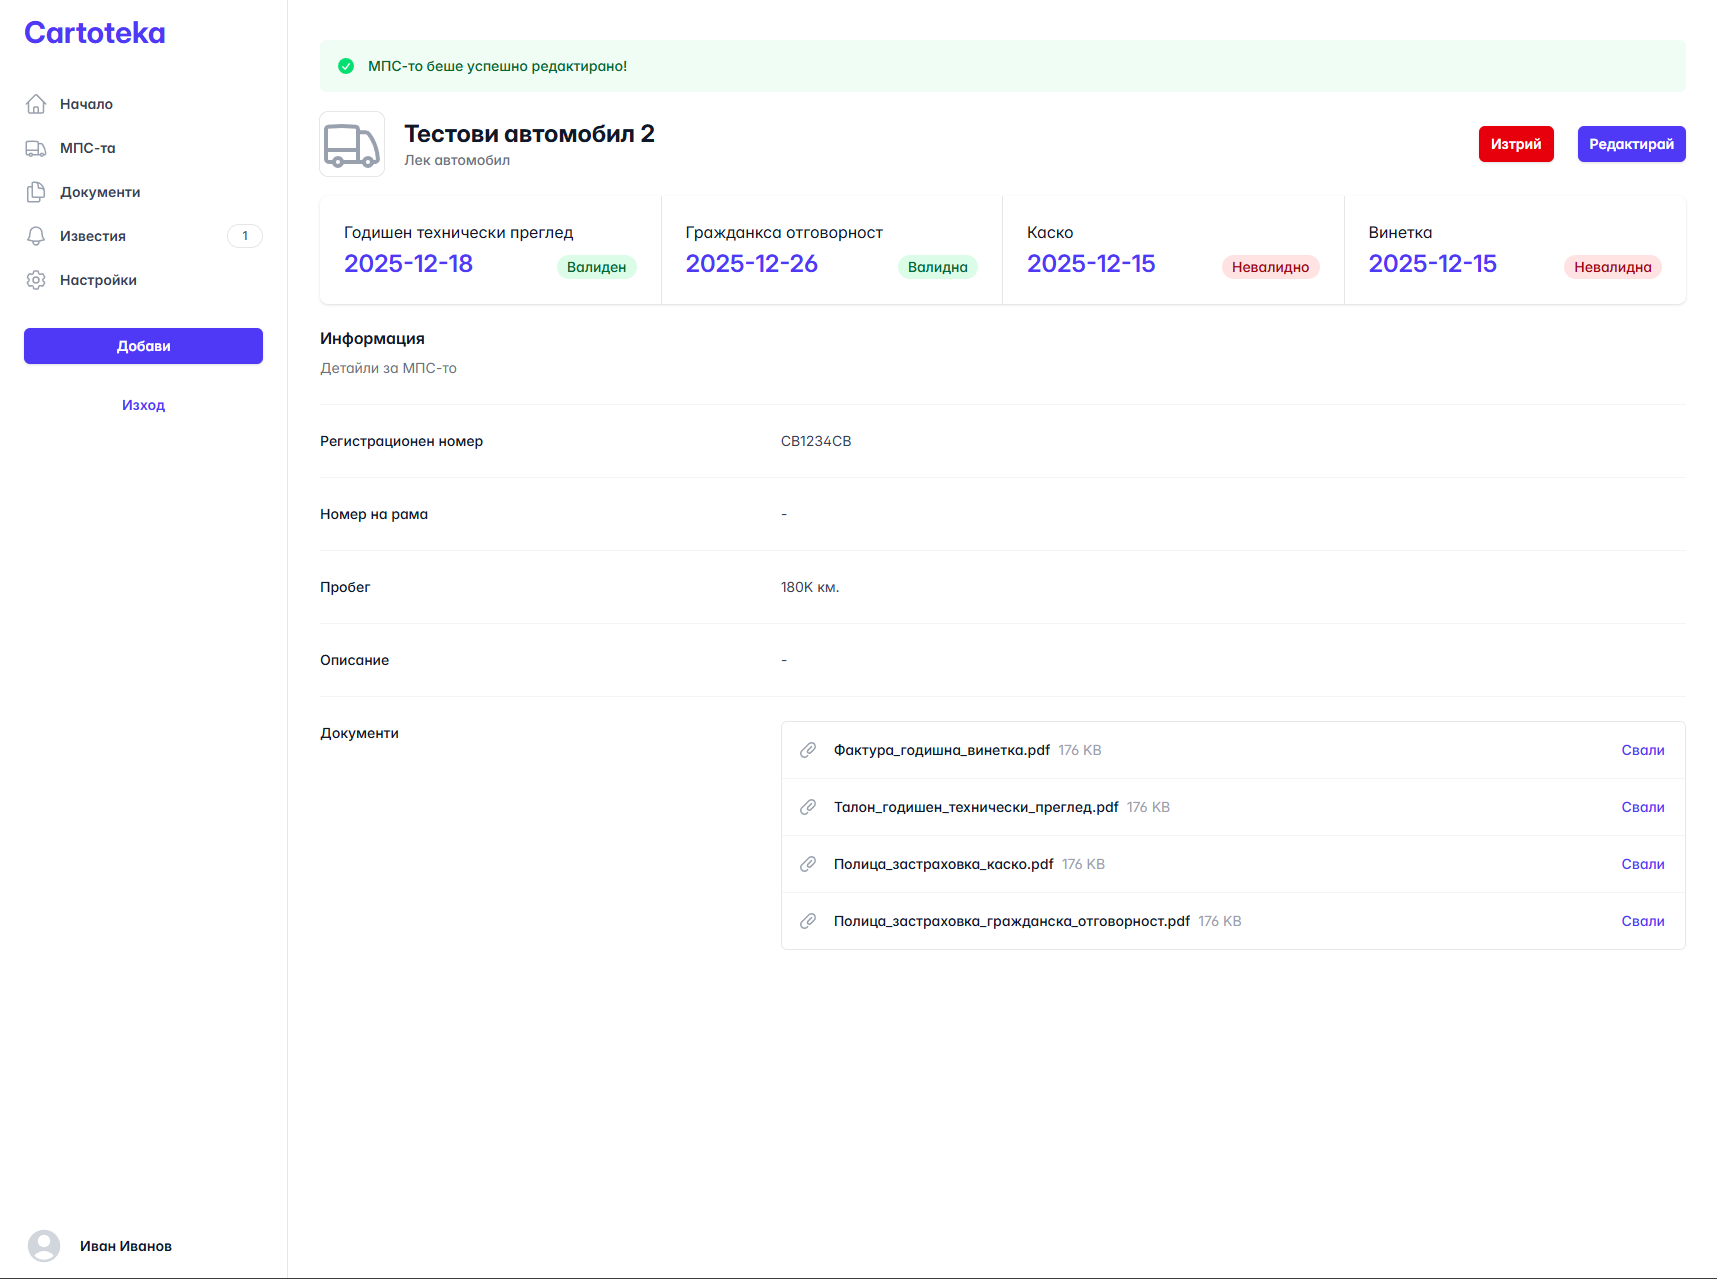Click the paperclip icon next to Фактура_годишна_винетка.pdf
The image size is (1717, 1279).
tap(808, 750)
